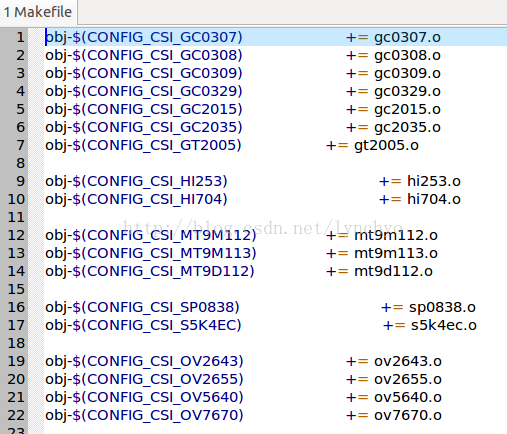
Task: Click text gc0307.o
Action: [x=407, y=37]
